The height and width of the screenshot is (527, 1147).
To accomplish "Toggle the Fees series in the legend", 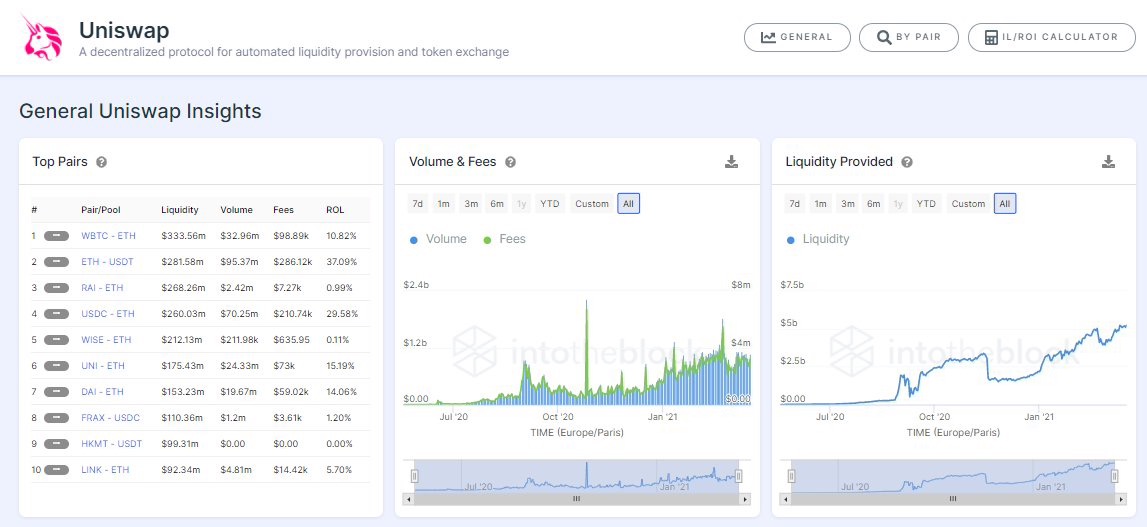I will [504, 239].
